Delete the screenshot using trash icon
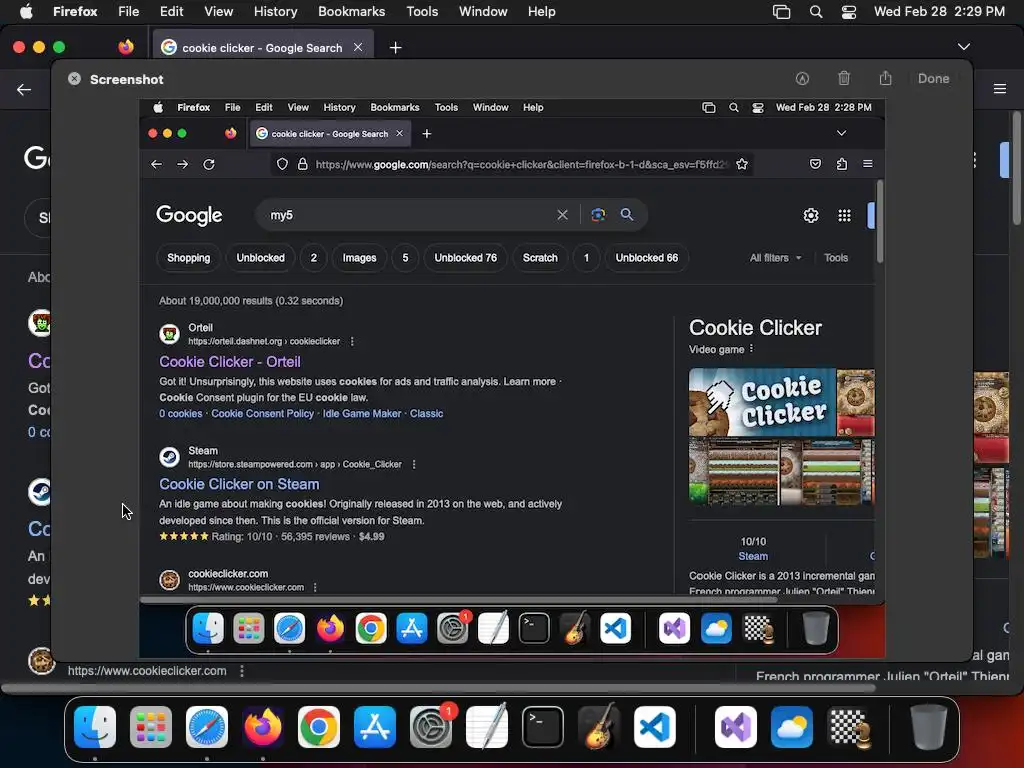The height and width of the screenshot is (768, 1024). pos(844,78)
